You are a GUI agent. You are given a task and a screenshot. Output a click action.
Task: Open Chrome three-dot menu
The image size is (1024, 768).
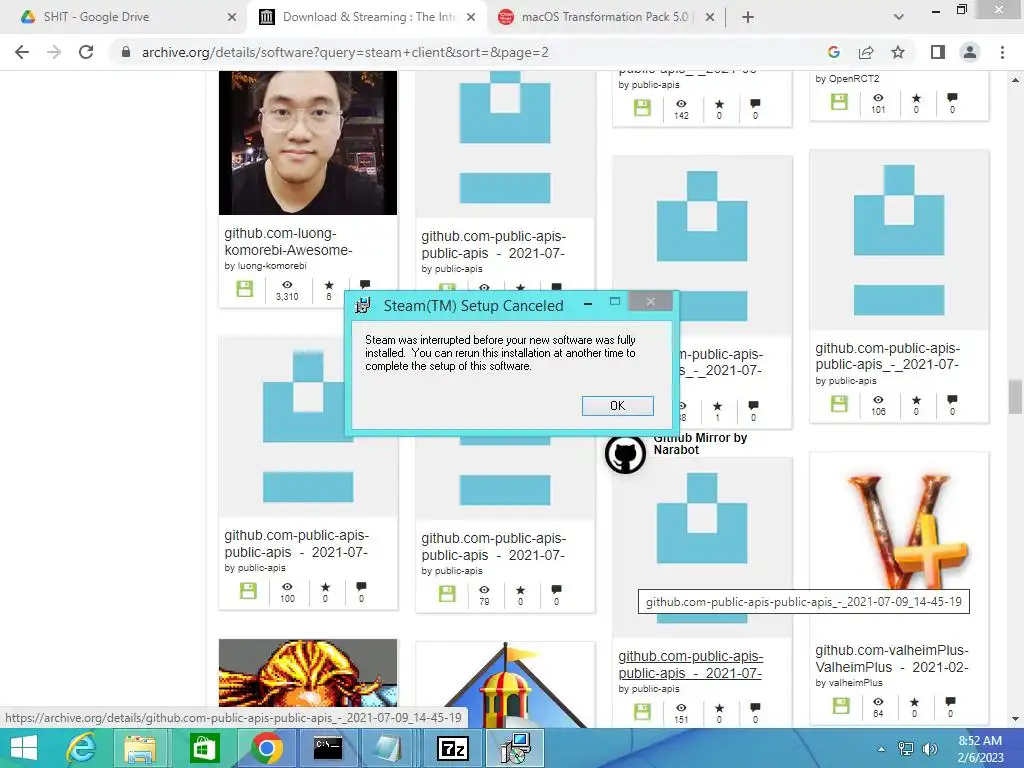(1002, 52)
